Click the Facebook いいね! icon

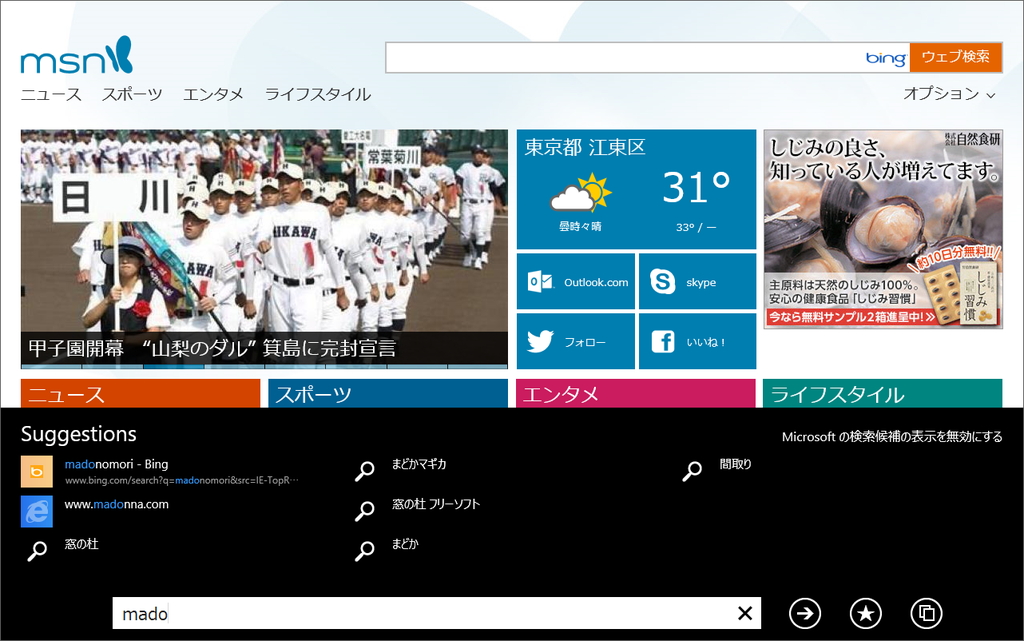pos(664,341)
